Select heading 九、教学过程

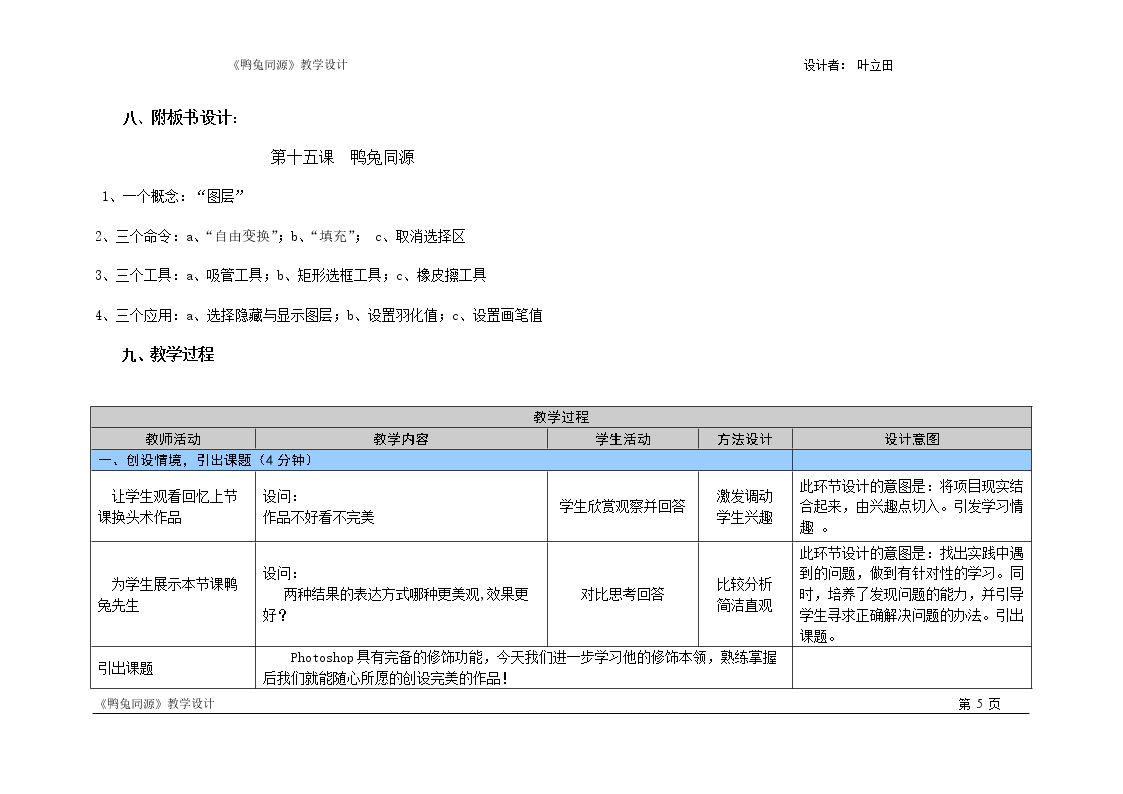tap(168, 354)
